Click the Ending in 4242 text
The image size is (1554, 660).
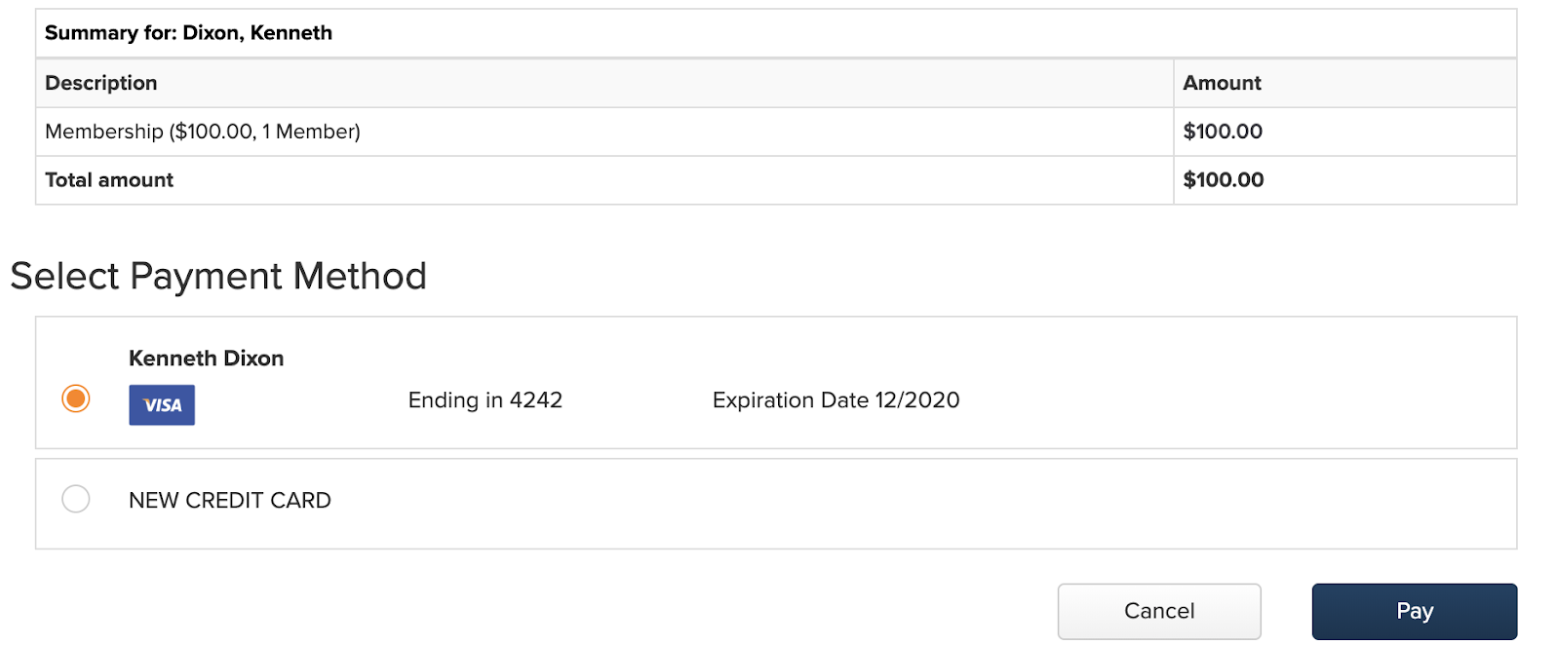pos(485,400)
